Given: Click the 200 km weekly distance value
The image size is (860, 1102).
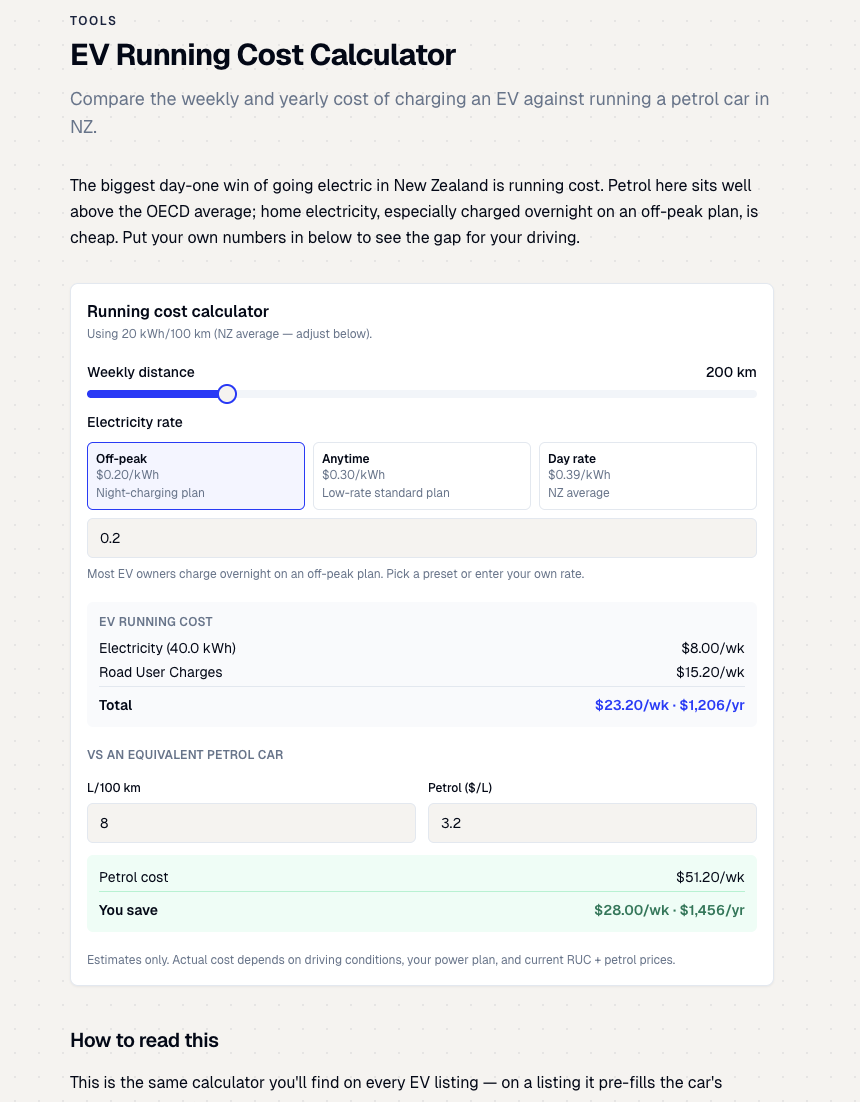Looking at the screenshot, I should pyautogui.click(x=731, y=372).
